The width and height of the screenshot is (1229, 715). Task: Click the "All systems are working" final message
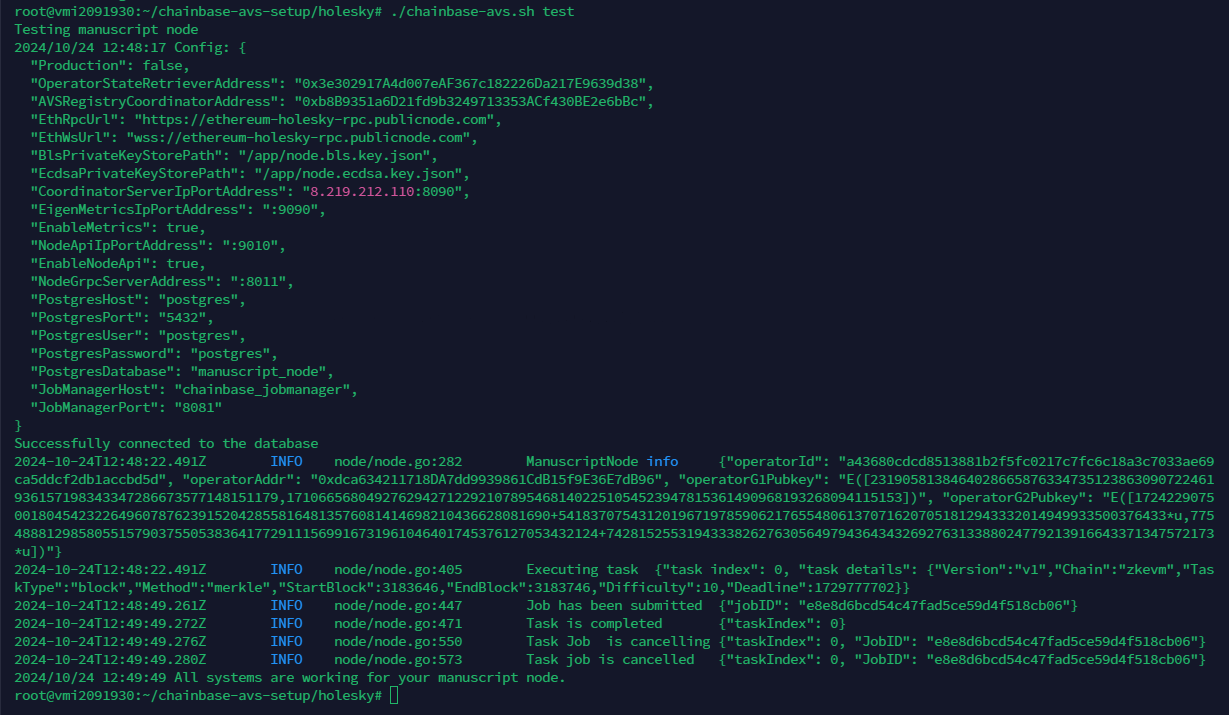click(370, 677)
